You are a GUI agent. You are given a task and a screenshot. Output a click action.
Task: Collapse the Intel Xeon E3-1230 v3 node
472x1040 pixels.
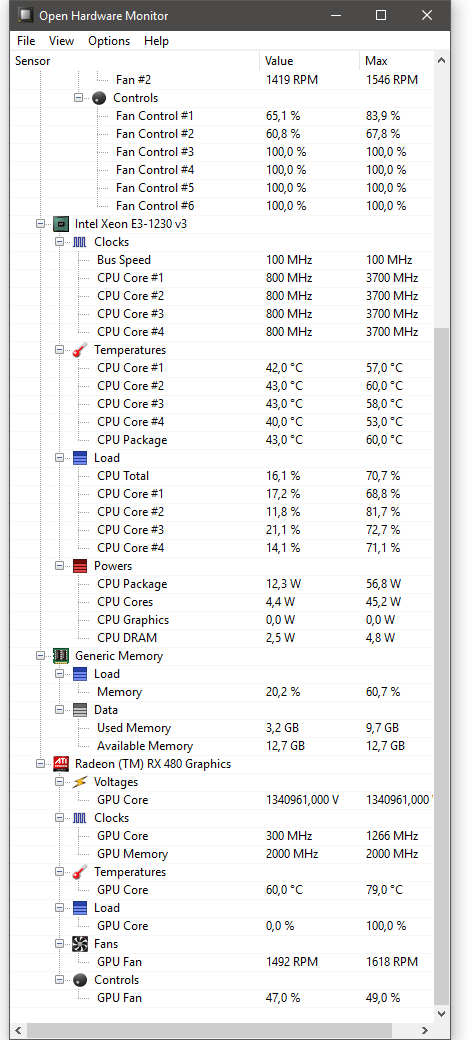click(40, 224)
